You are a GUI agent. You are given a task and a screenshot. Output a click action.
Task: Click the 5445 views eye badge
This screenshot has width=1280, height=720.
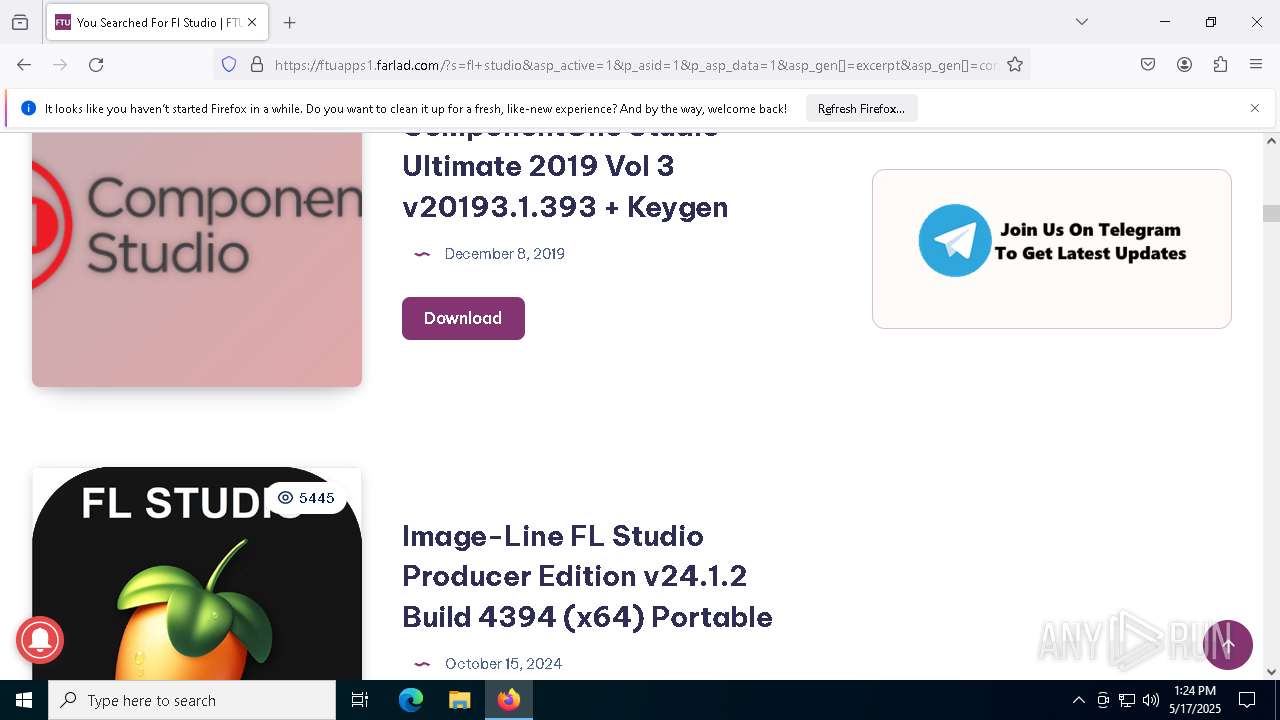point(306,498)
